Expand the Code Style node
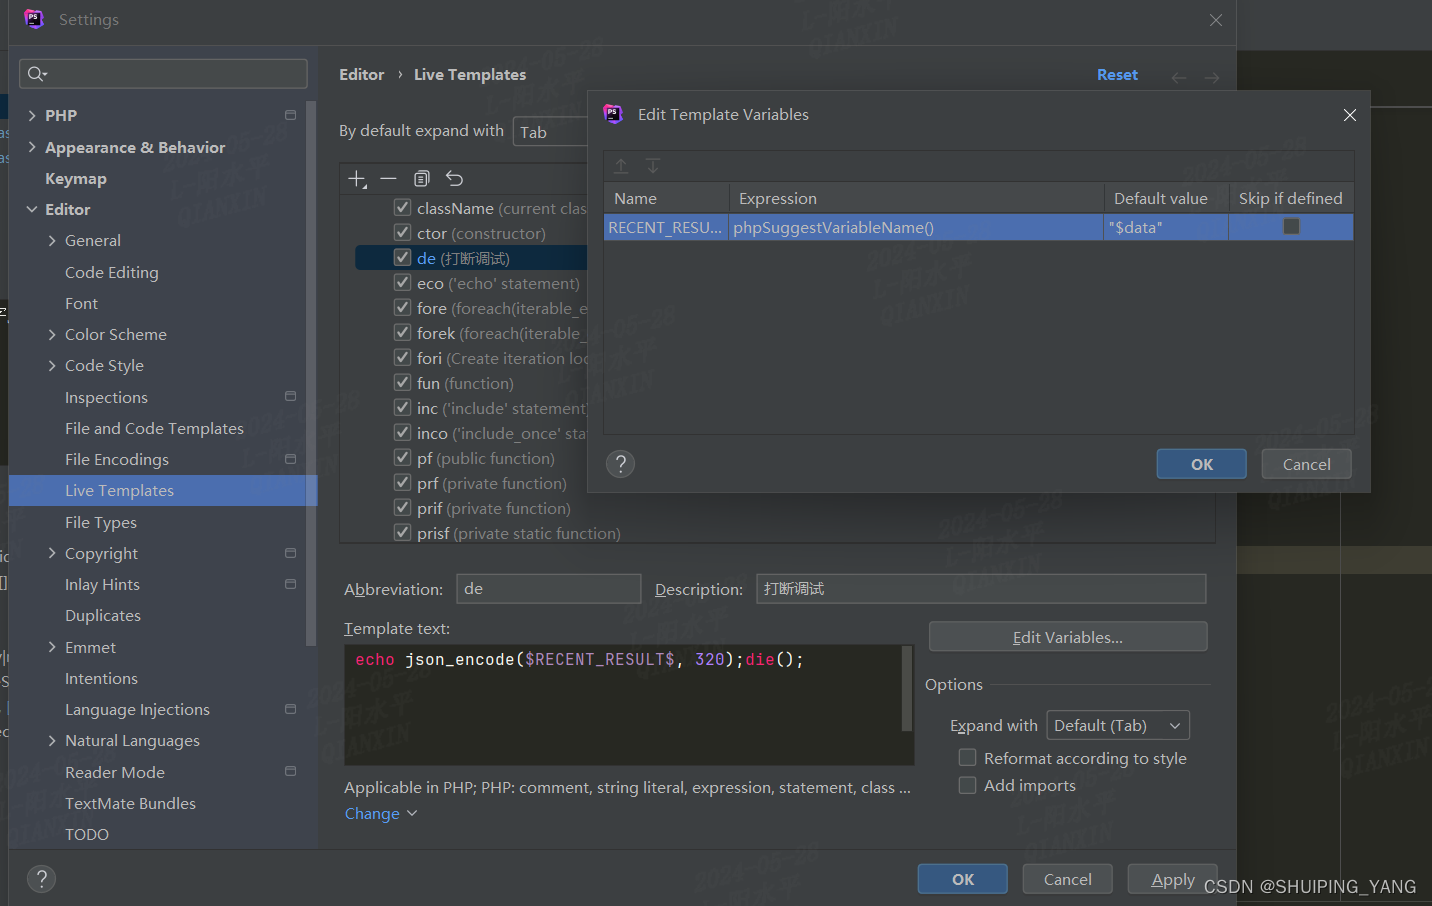Image resolution: width=1432 pixels, height=906 pixels. coord(52,365)
